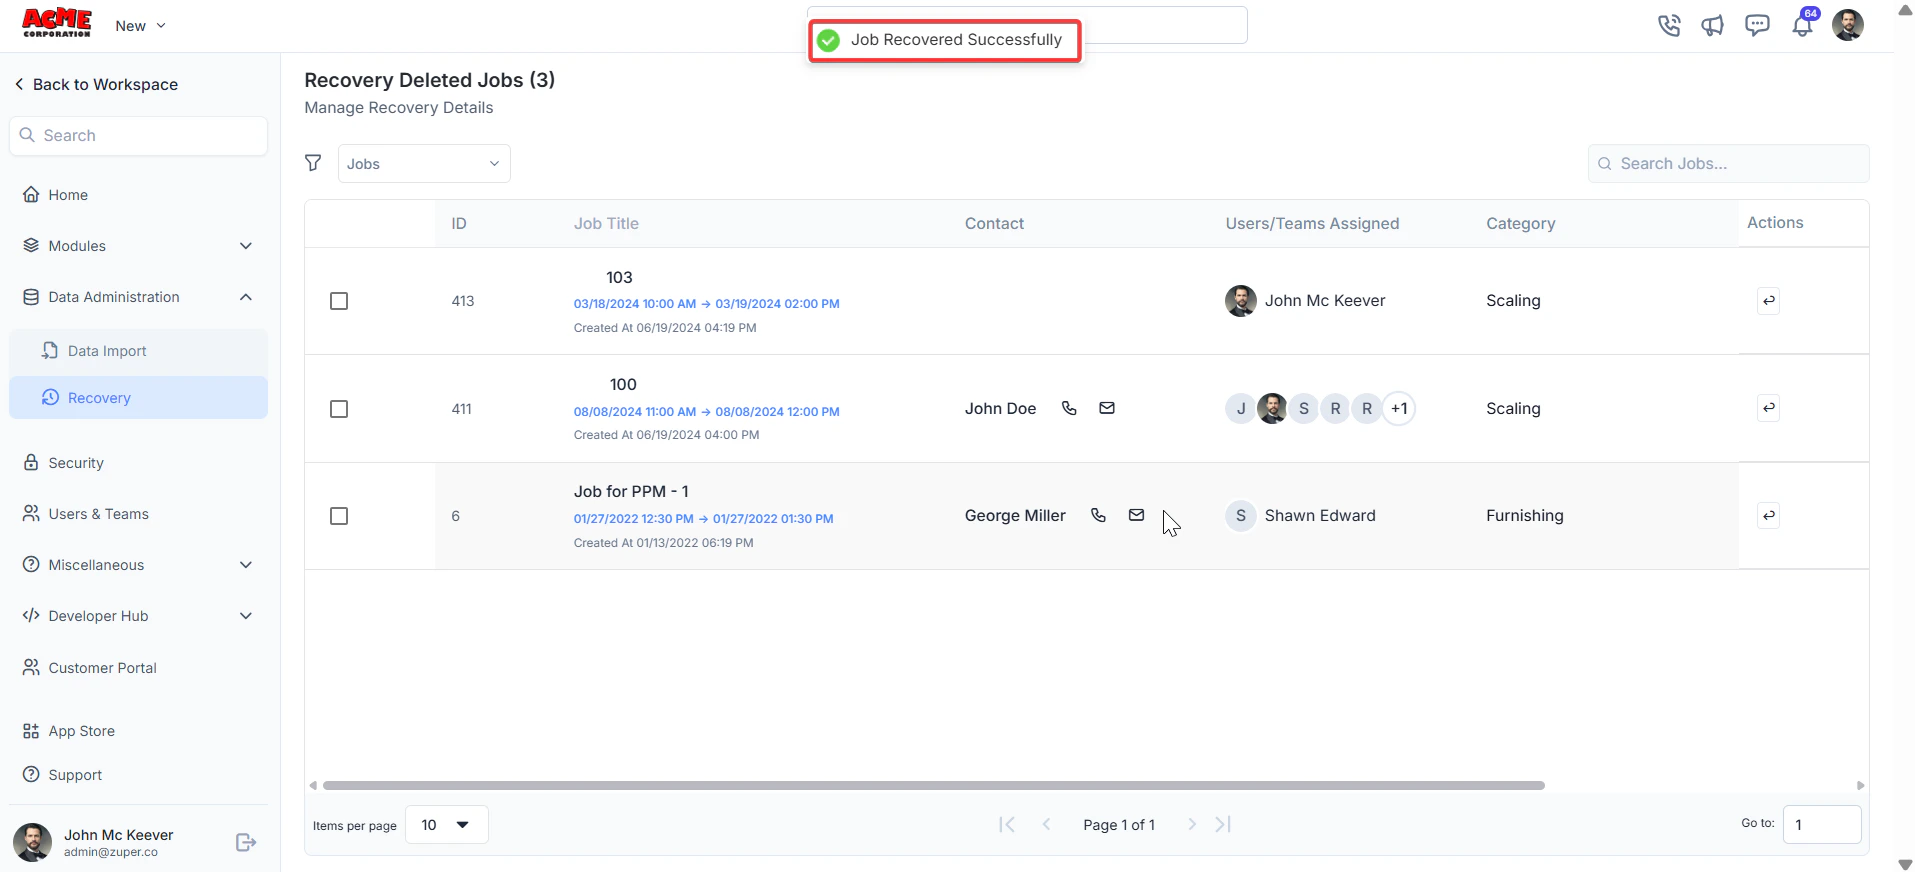
Task: Click the filter funnel icon
Action: pos(313,163)
